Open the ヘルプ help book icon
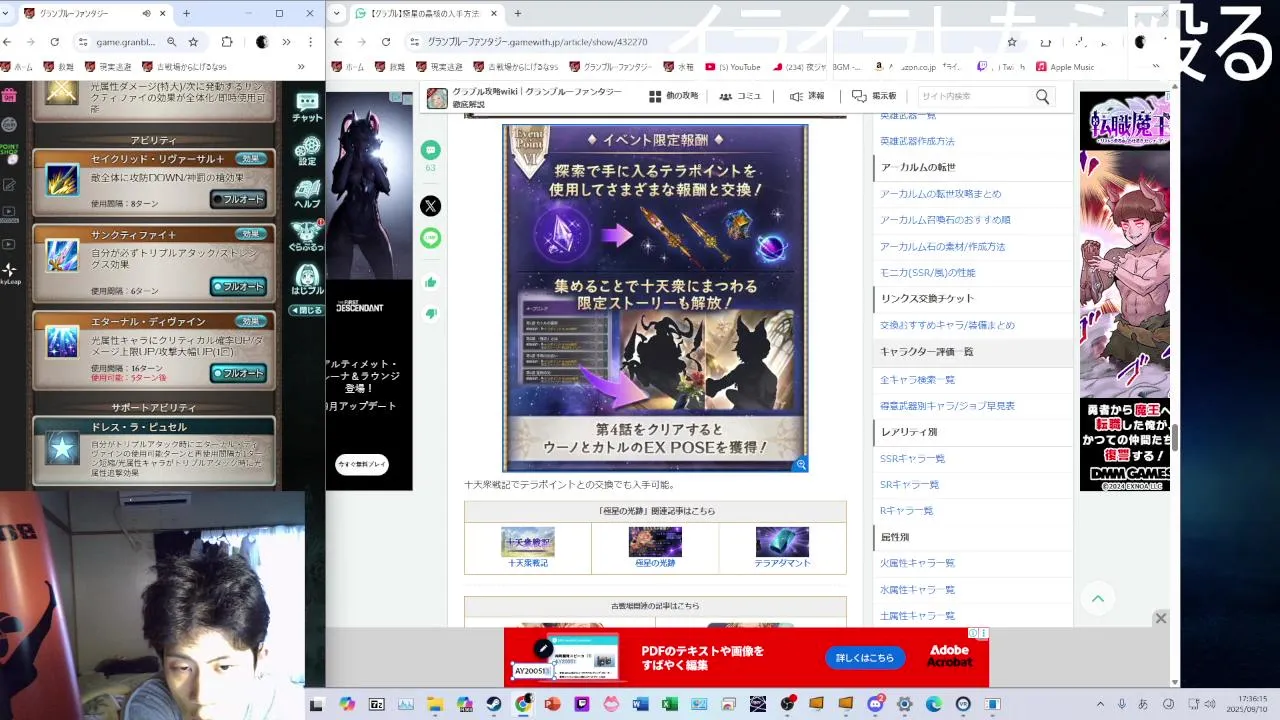1280x720 pixels. pyautogui.click(x=308, y=194)
